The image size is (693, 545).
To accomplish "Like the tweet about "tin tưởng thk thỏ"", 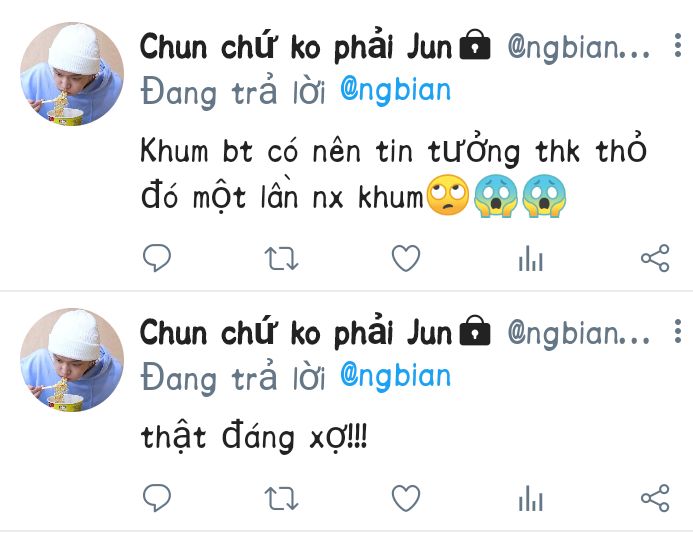I will pos(406,258).
